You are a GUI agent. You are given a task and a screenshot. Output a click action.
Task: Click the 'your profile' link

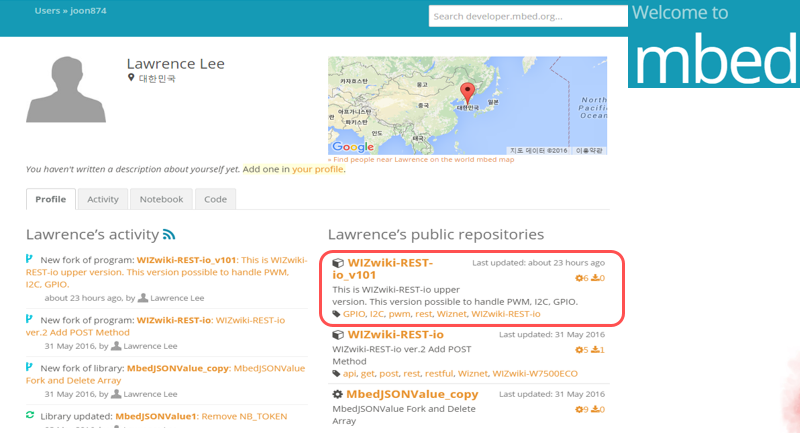tap(317, 169)
